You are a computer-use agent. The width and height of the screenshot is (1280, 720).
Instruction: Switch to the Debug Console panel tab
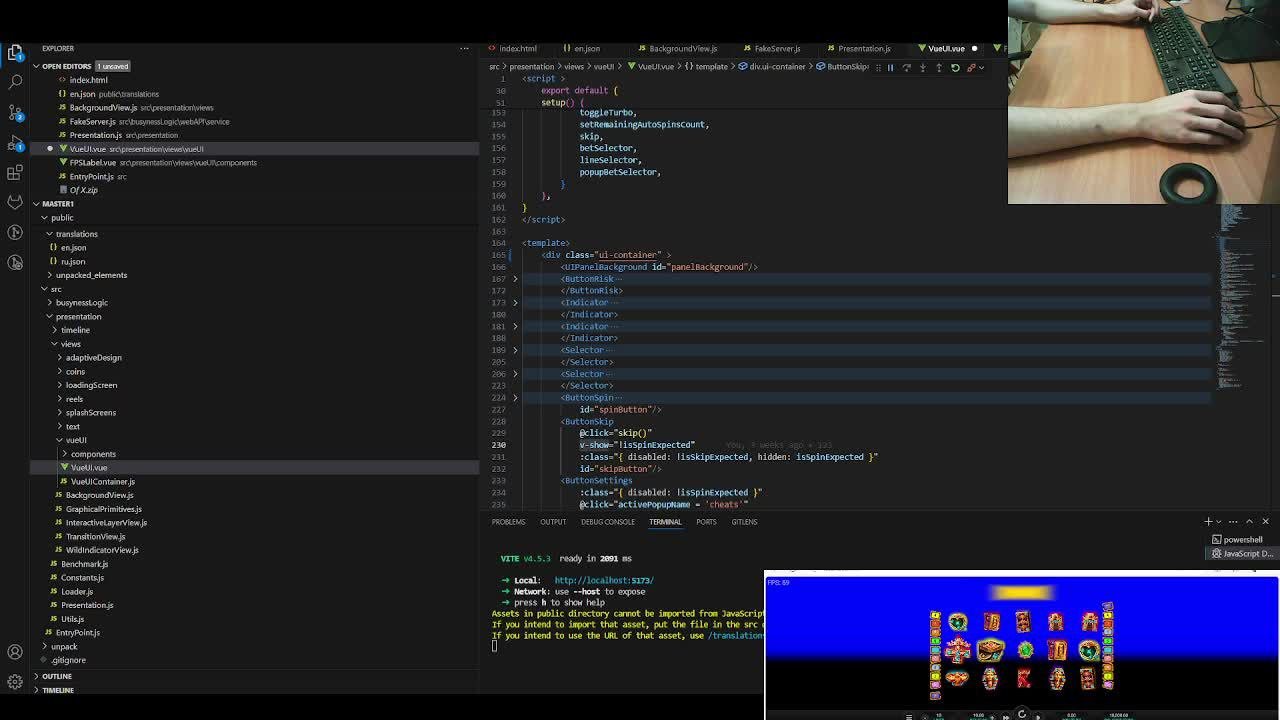(x=607, y=521)
